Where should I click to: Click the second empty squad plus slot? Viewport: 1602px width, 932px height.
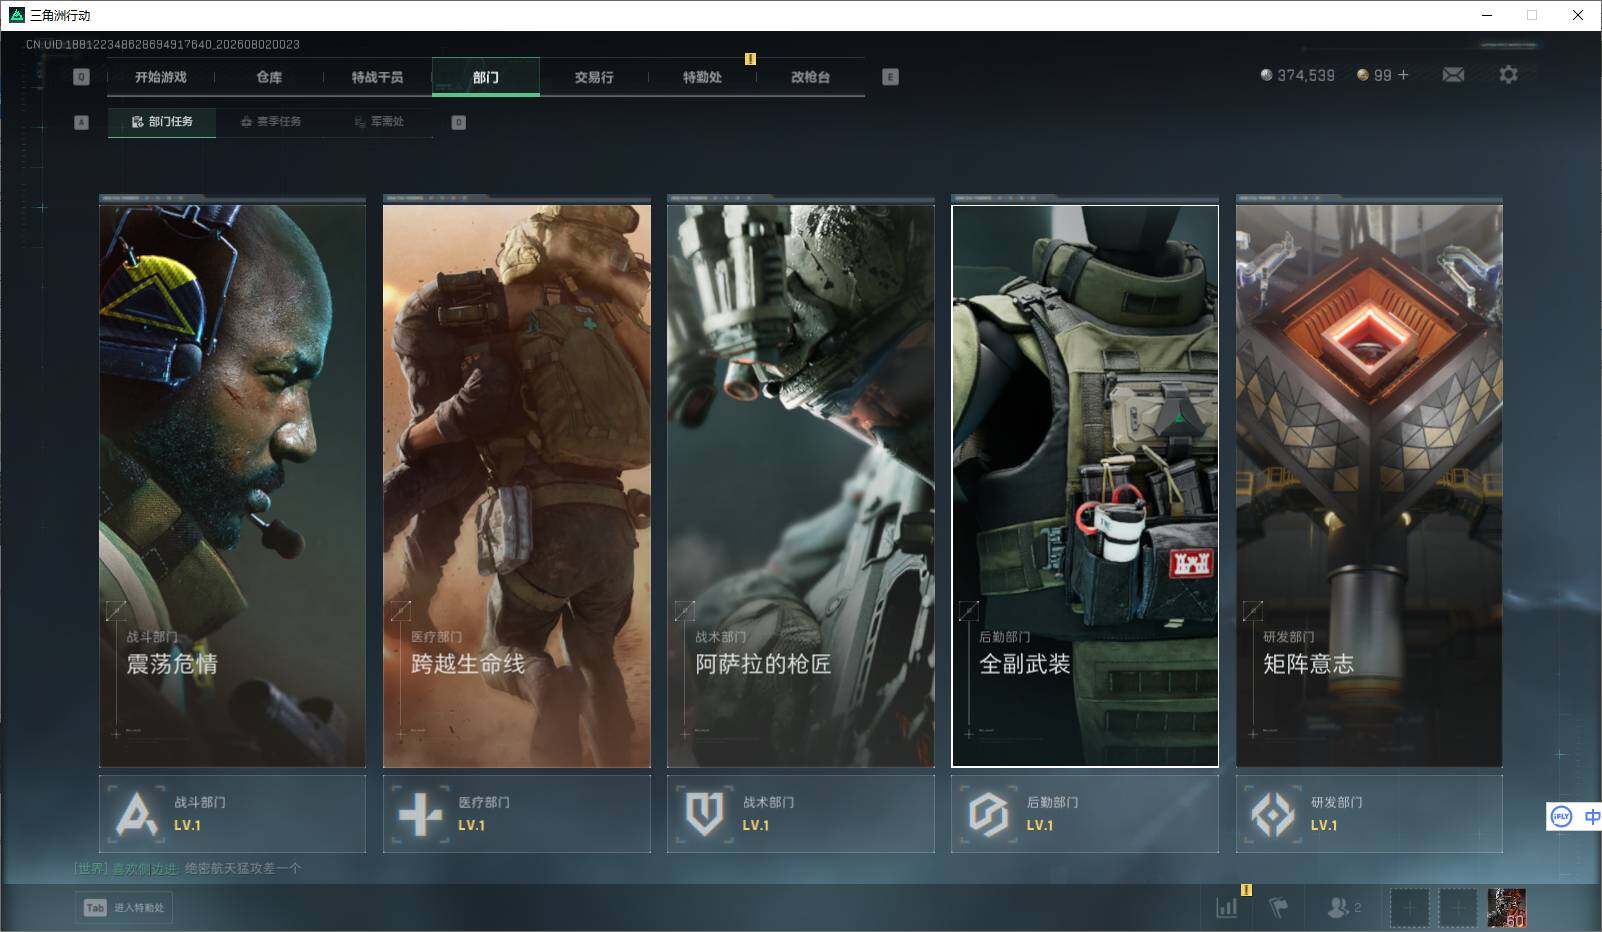point(1457,908)
